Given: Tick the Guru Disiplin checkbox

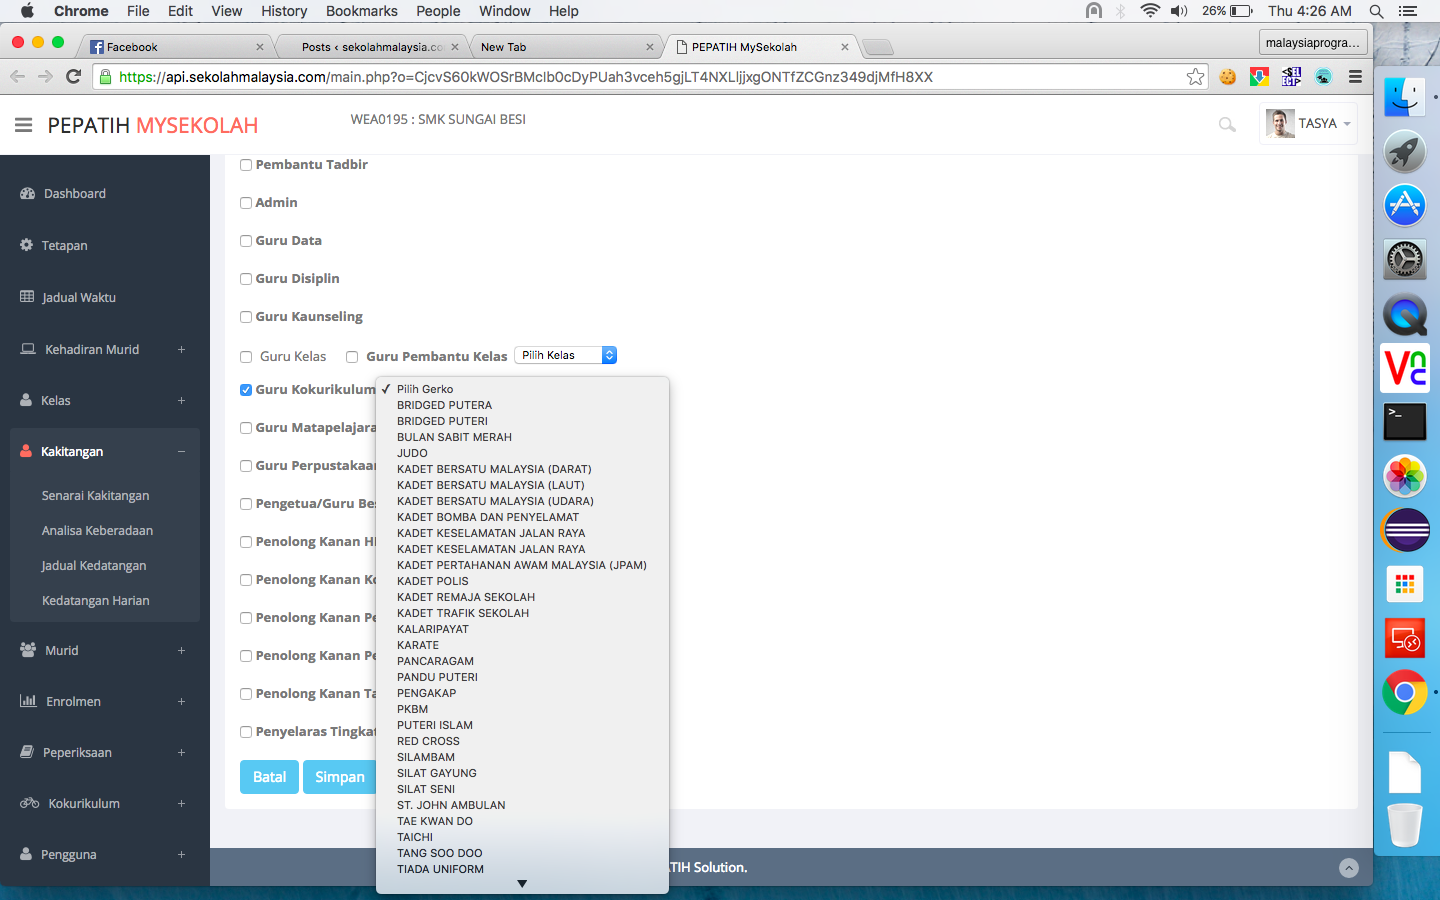Looking at the screenshot, I should click(x=246, y=279).
